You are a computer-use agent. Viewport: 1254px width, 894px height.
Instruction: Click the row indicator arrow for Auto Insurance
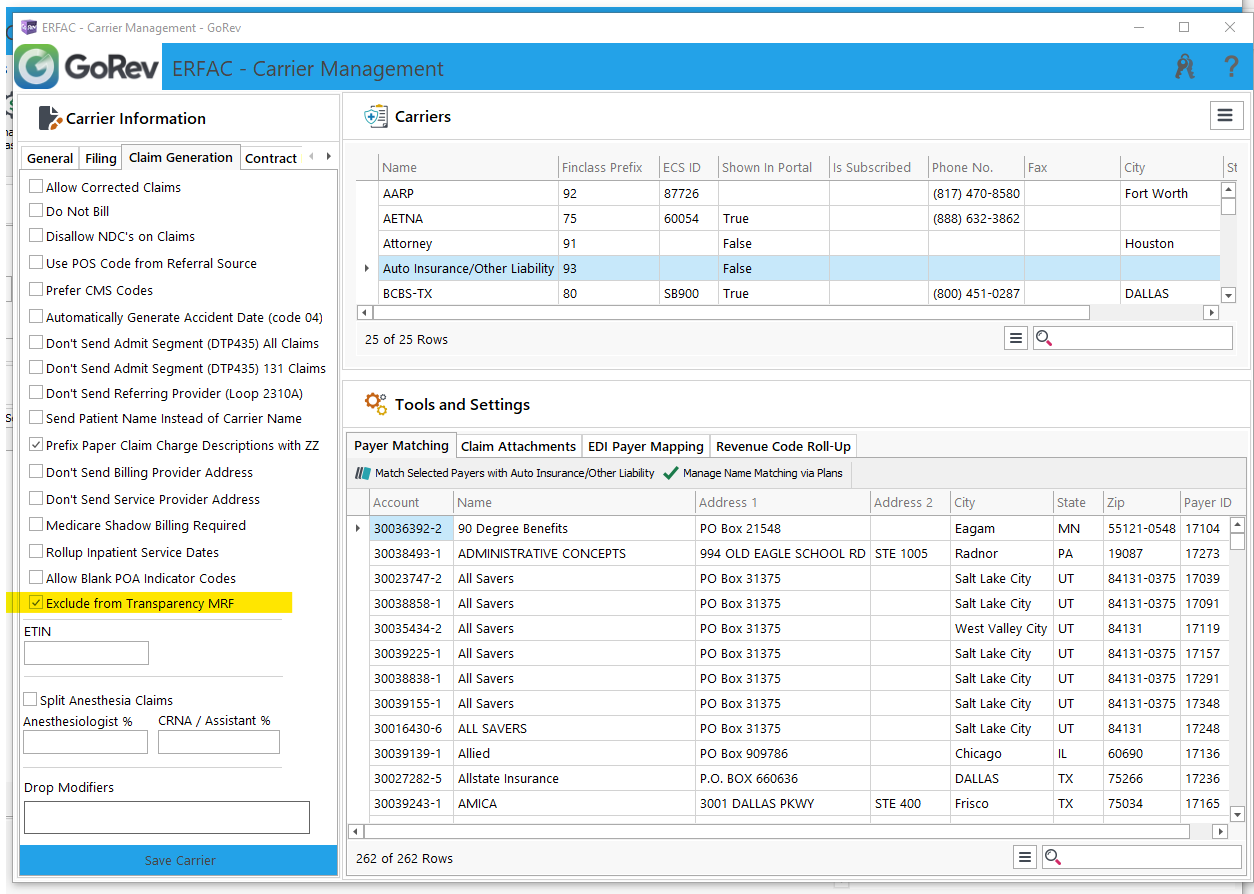coord(366,268)
